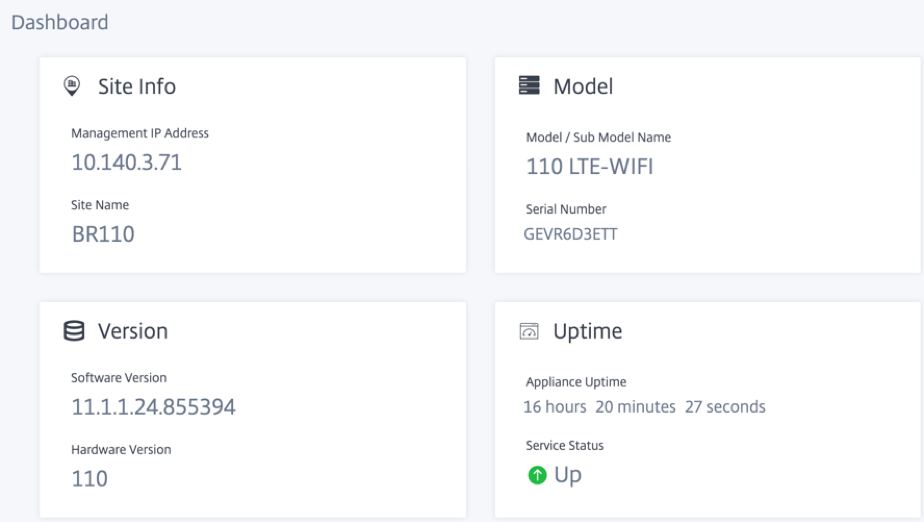This screenshot has height=522, width=924.
Task: Select the serial number GEVR6D3ETT
Action: 570,234
